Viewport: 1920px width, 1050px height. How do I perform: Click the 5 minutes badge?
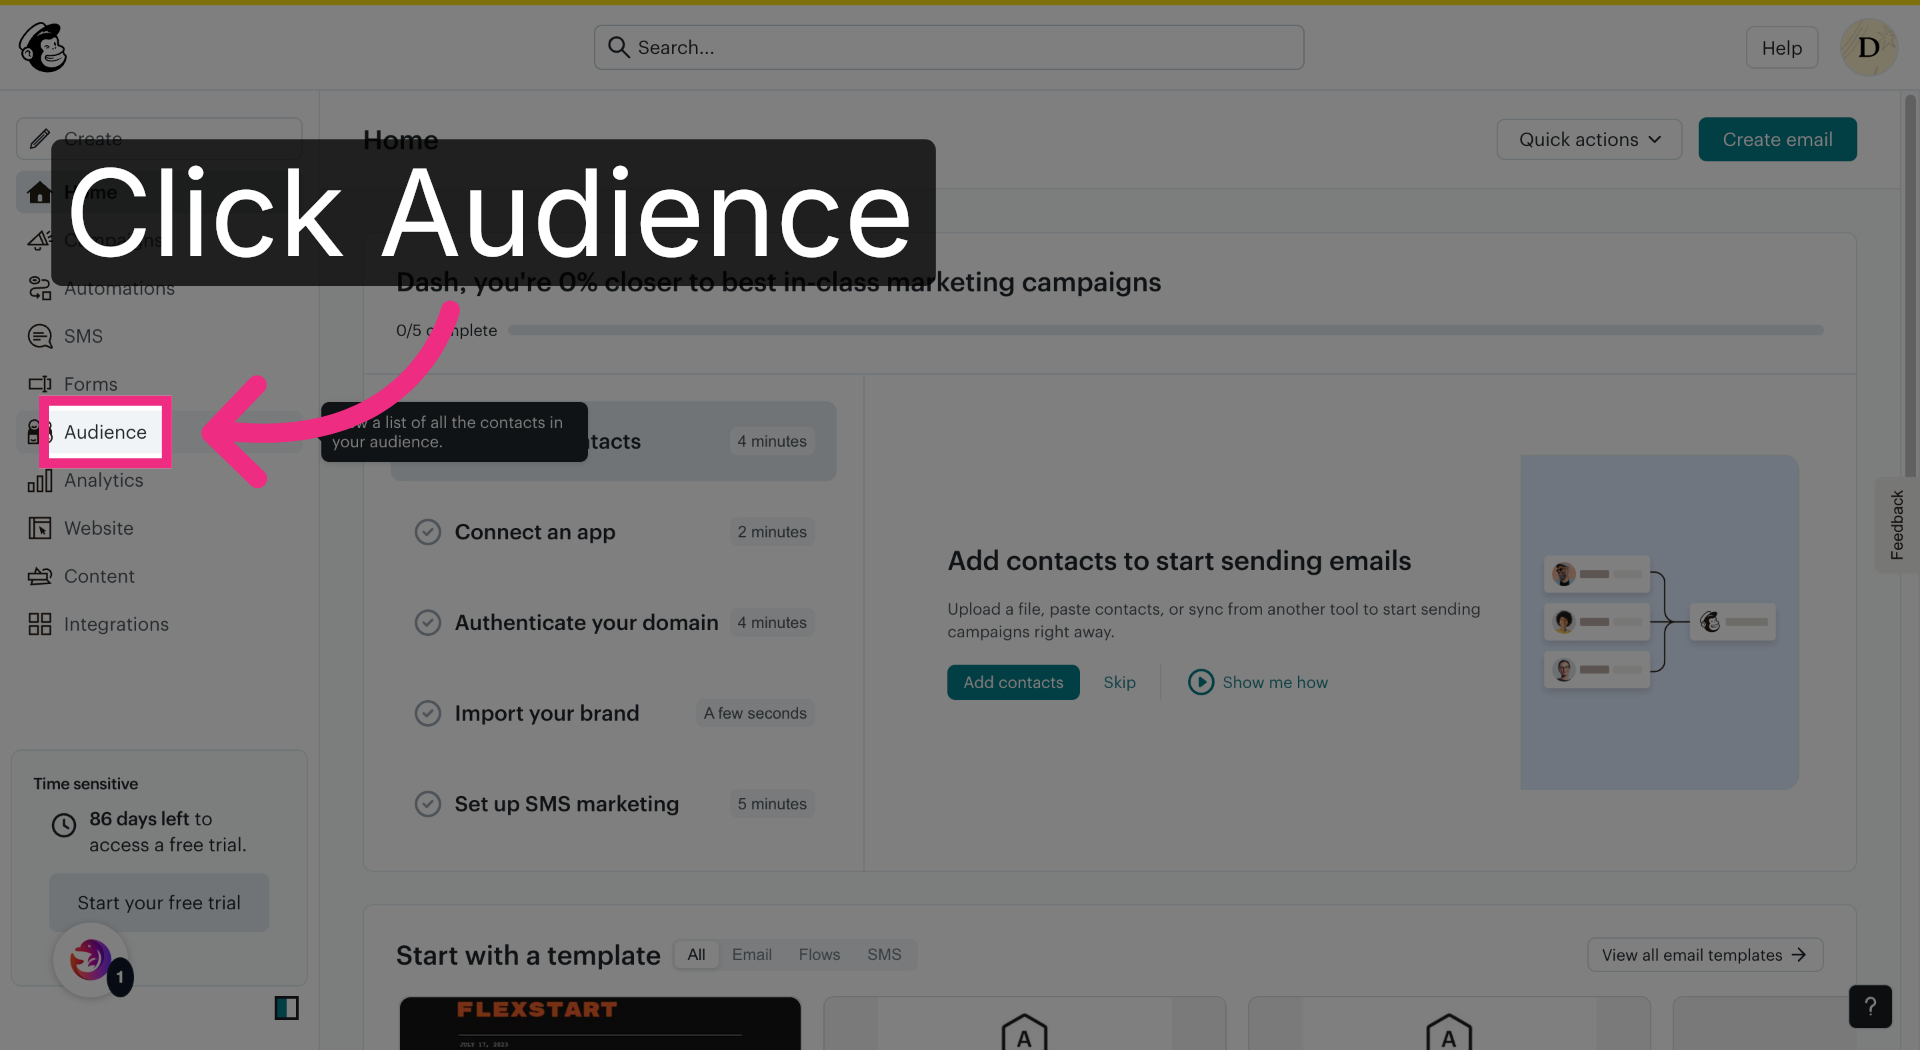[772, 804]
